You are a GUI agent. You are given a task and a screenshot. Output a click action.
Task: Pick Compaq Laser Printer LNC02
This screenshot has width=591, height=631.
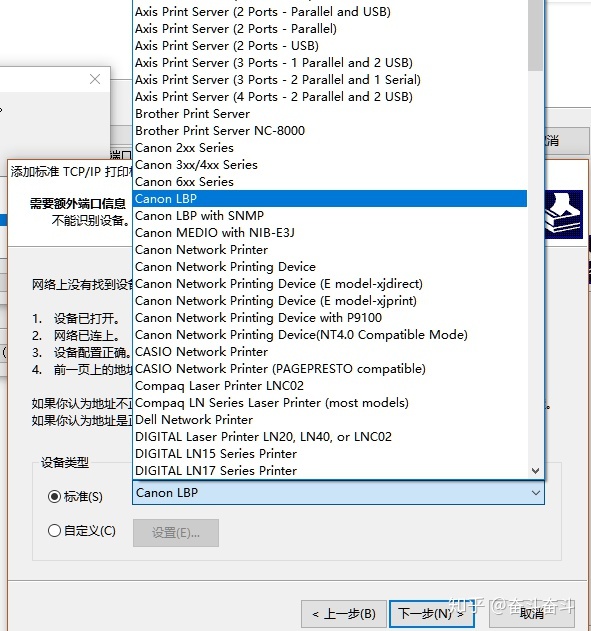[x=330, y=386]
